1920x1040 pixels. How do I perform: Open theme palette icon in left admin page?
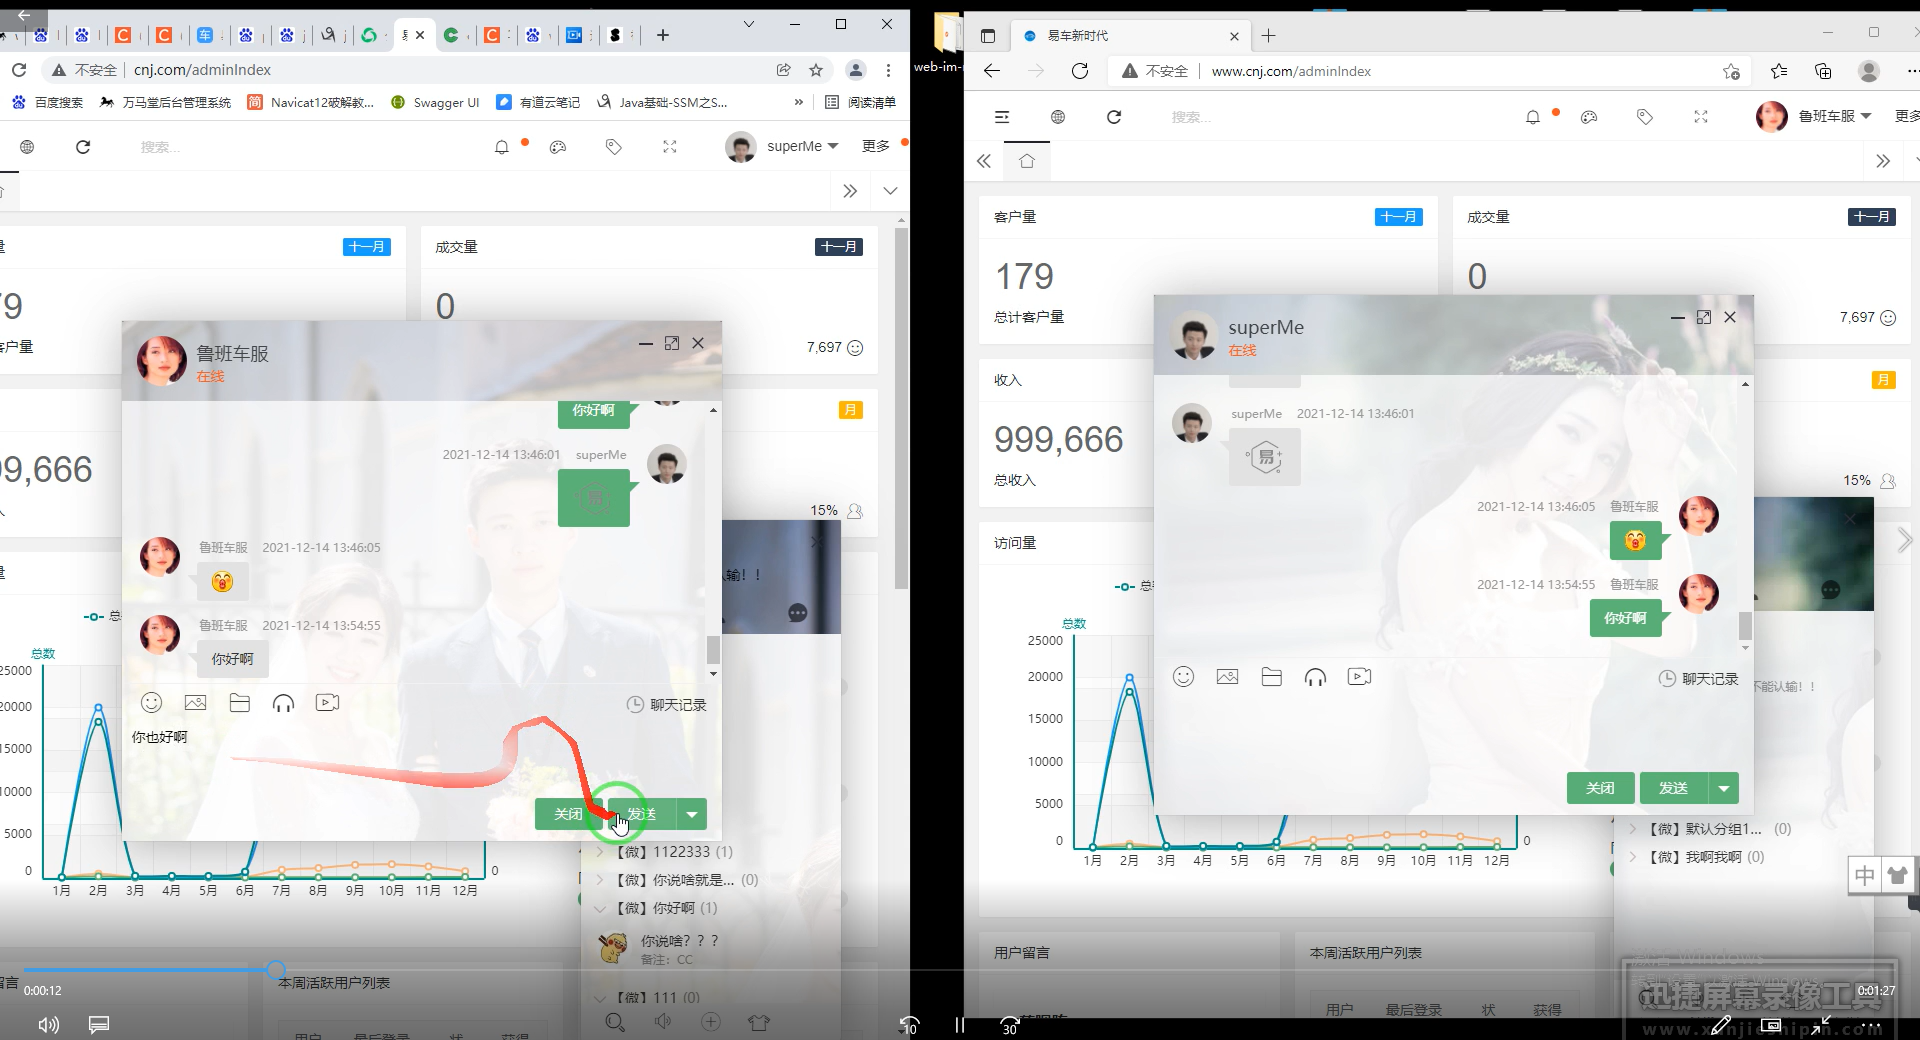(x=558, y=147)
